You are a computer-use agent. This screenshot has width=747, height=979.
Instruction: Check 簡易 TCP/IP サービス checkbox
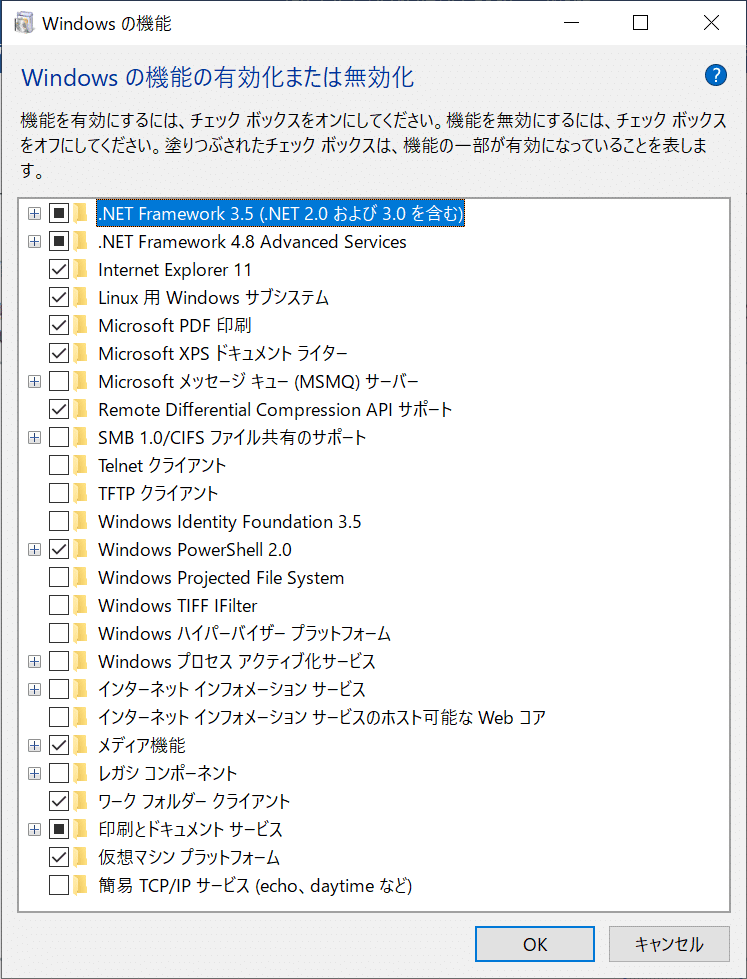click(x=59, y=885)
